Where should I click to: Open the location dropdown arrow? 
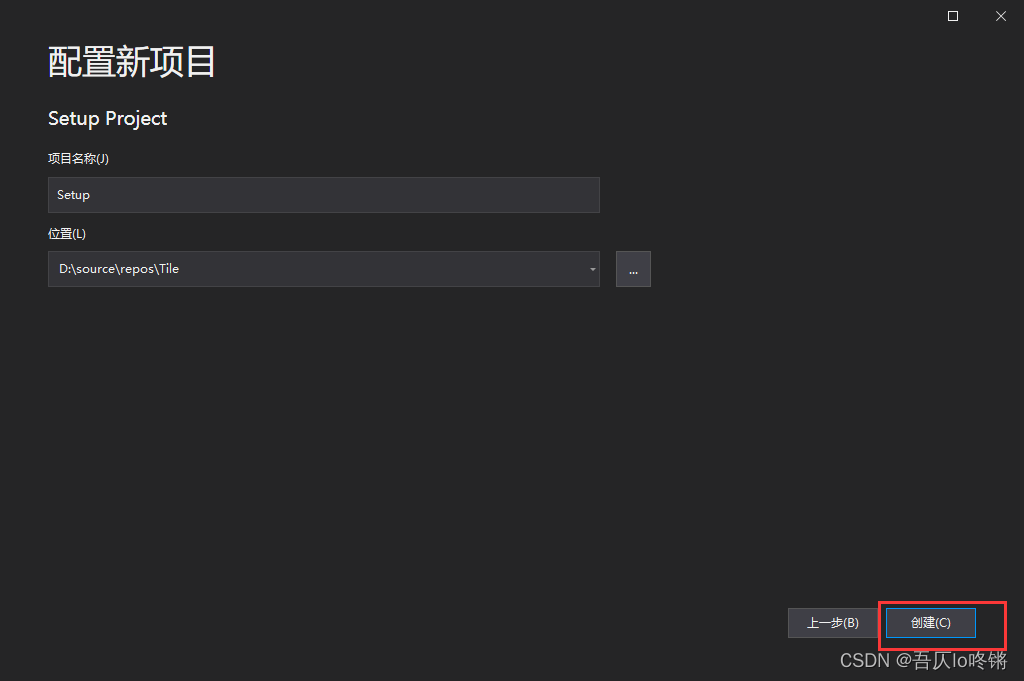point(591,268)
